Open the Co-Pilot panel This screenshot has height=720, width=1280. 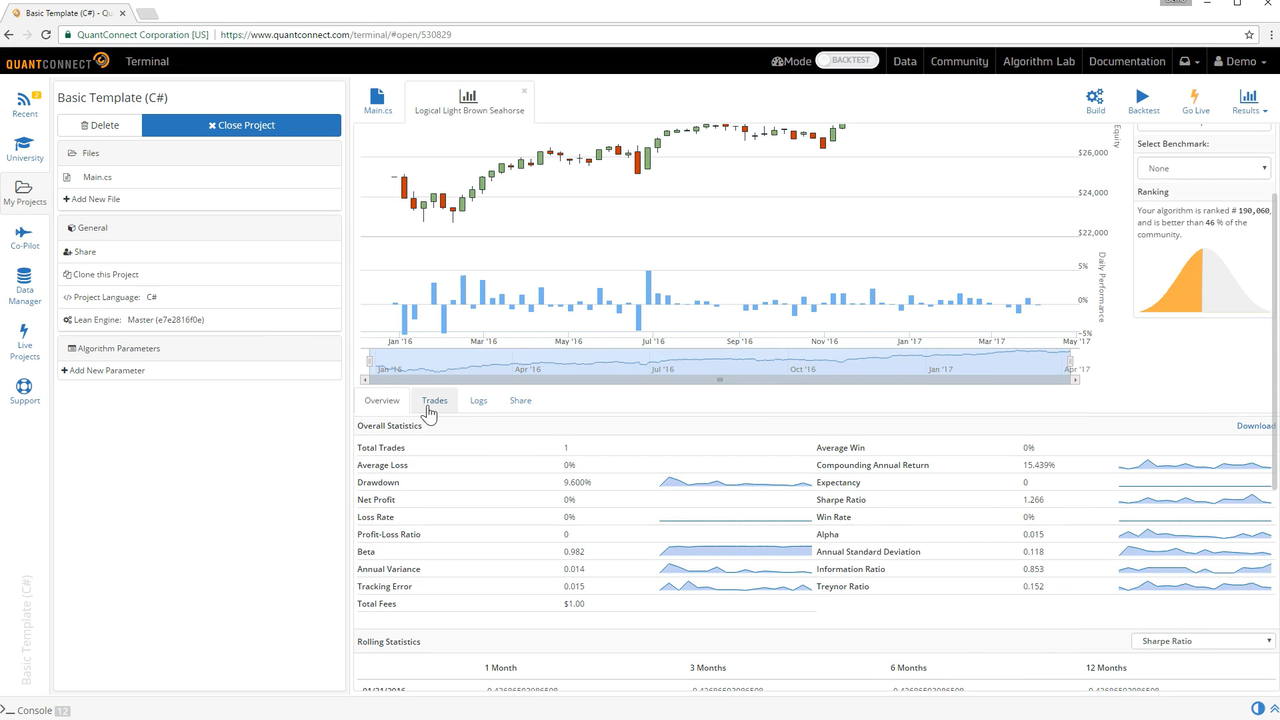point(25,235)
